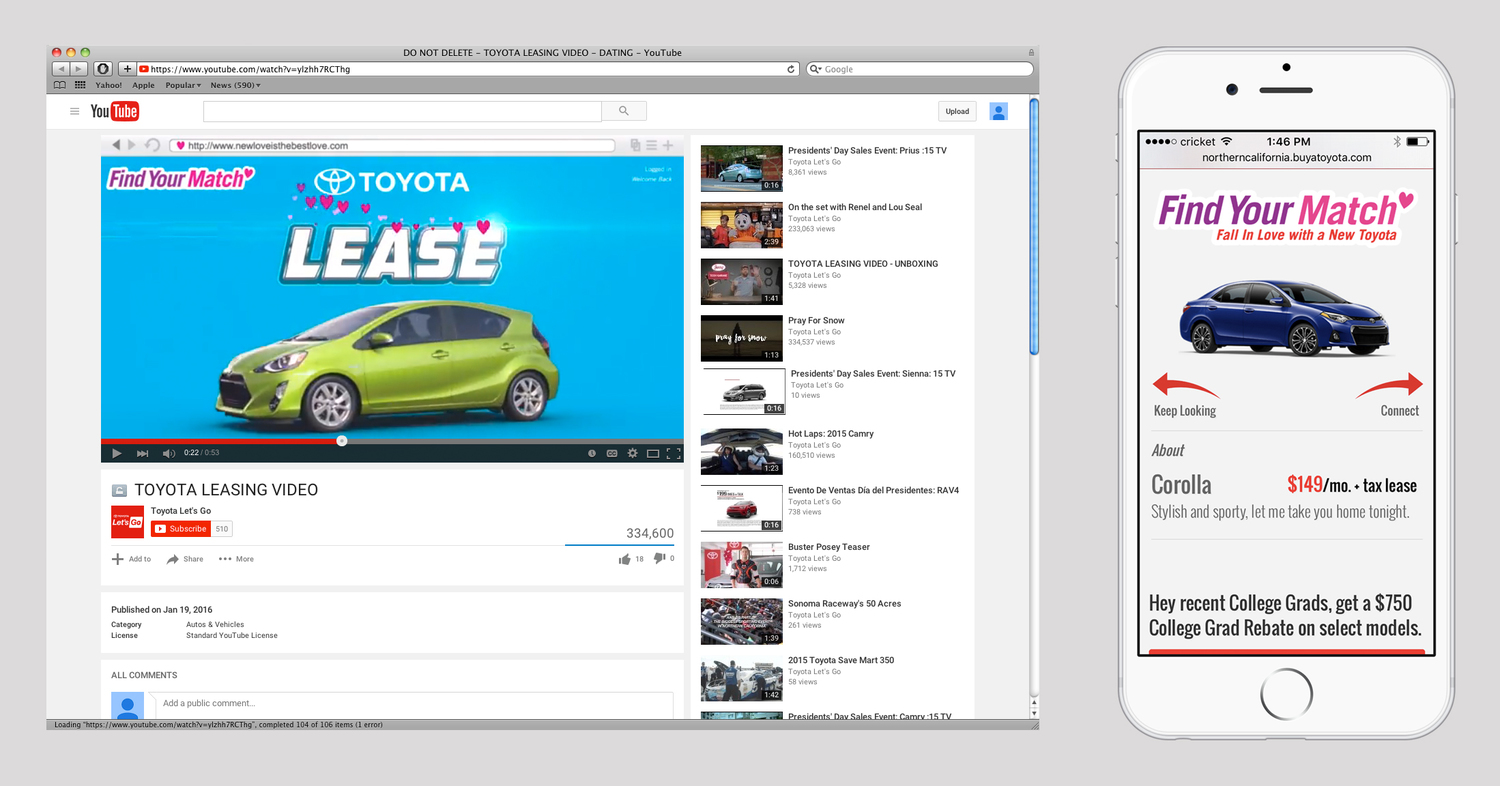Image resolution: width=1500 pixels, height=786 pixels.
Task: Expand the News (590) bookmarks dropdown
Action: pos(235,85)
